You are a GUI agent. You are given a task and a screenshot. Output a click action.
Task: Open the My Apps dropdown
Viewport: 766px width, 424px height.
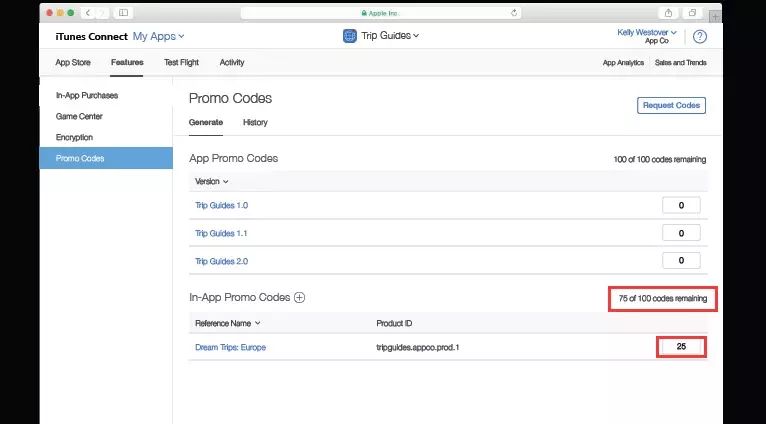(x=158, y=36)
